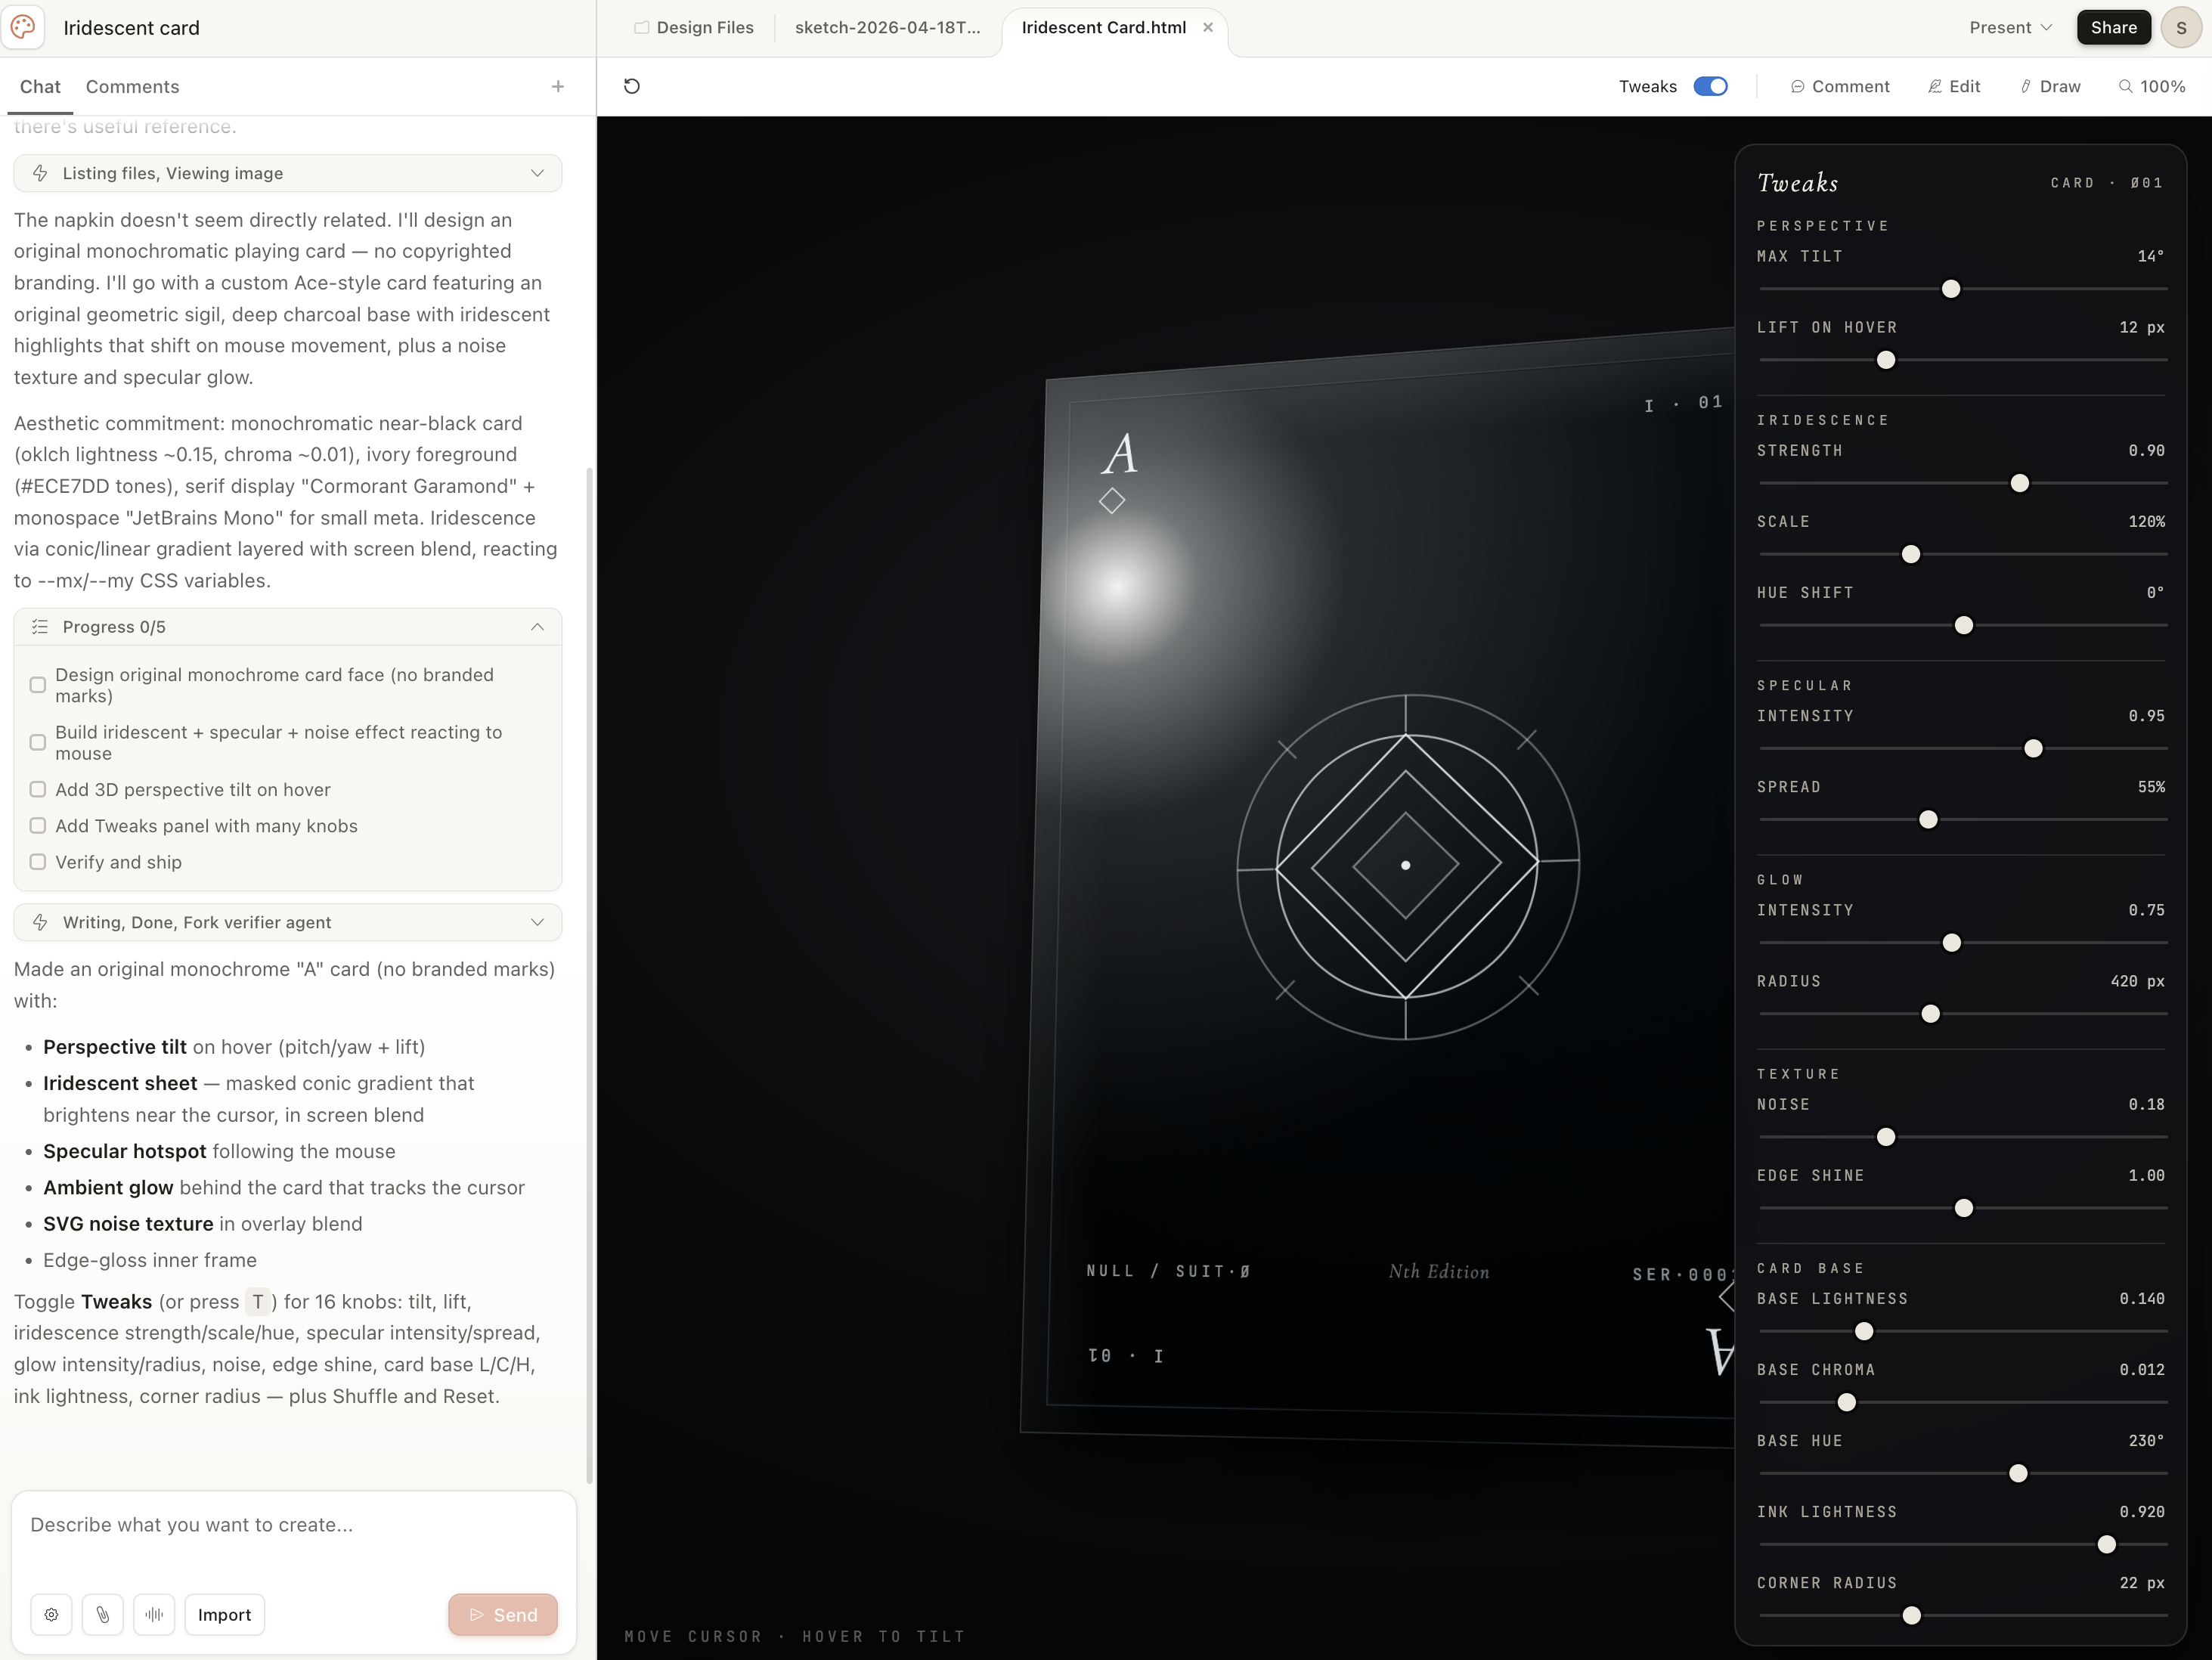Switch to the Comments tab
This screenshot has height=1660, width=2212.
tap(132, 87)
